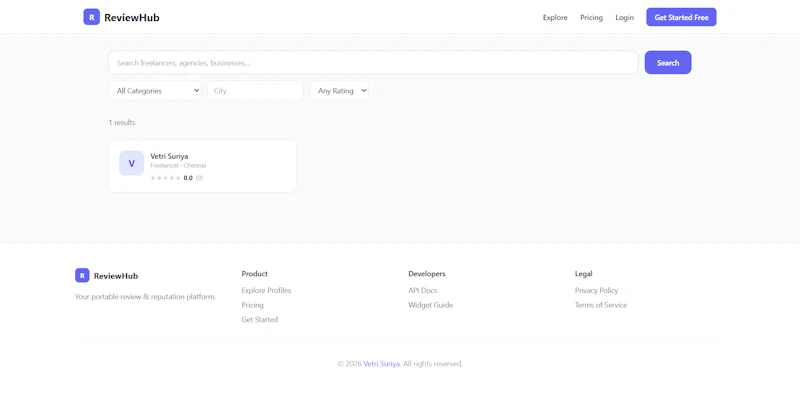Click the Vetri Suriya copyright link
The image size is (800, 393).
pyautogui.click(x=382, y=364)
